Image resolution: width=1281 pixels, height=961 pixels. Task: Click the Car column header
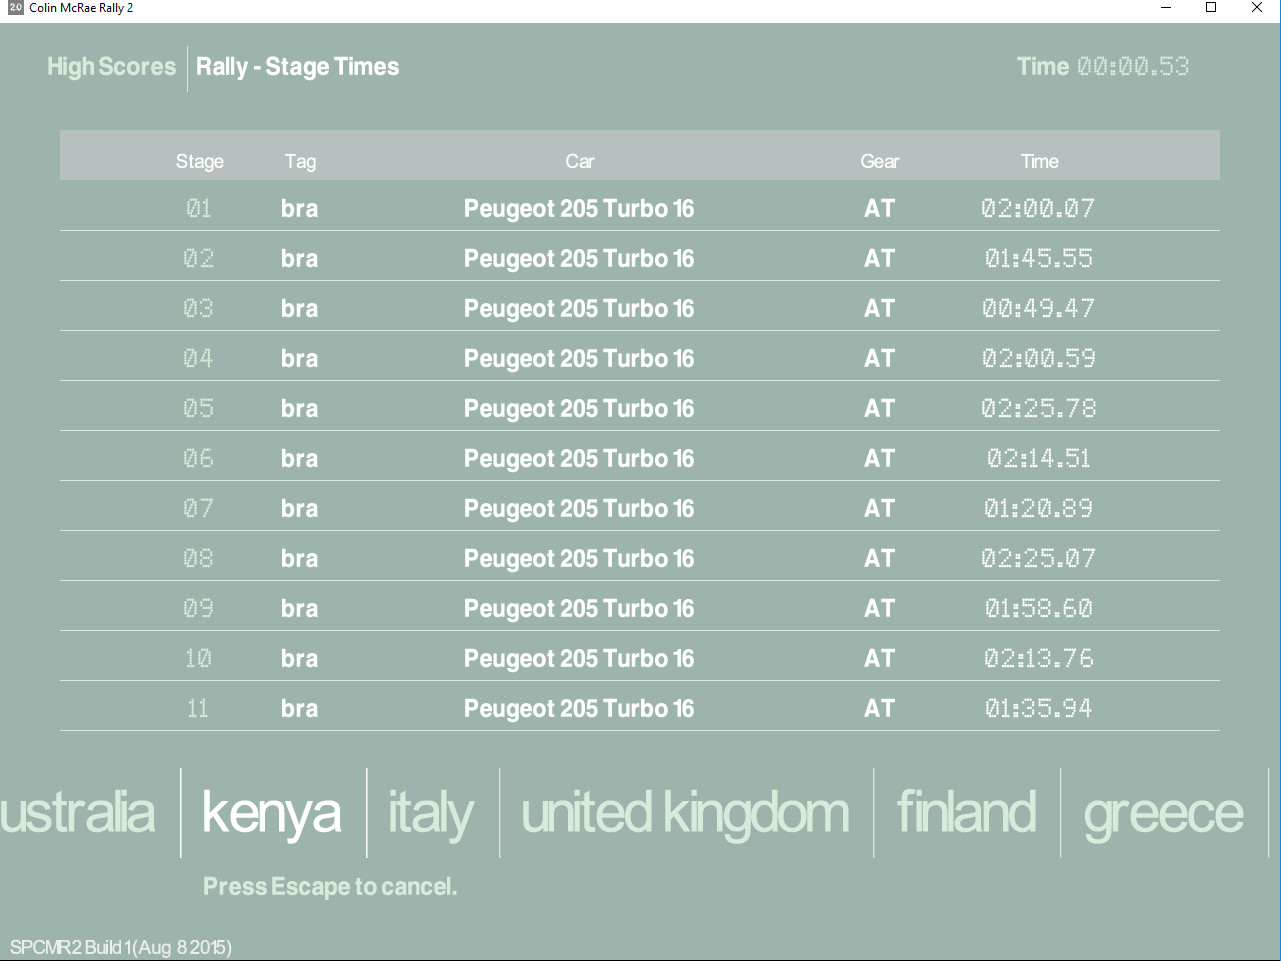tap(579, 161)
